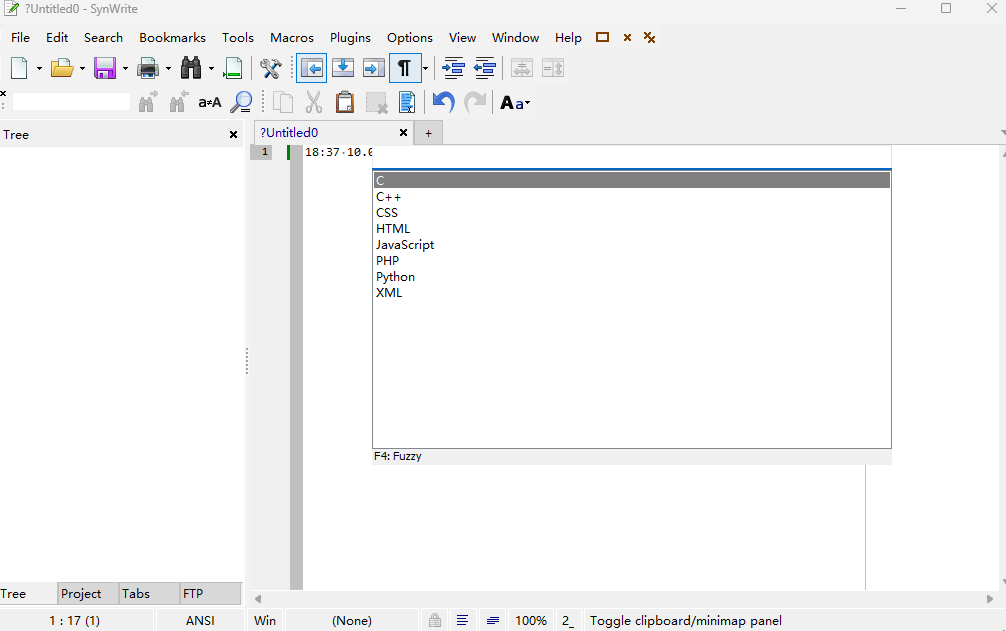Select Python in the lexer list
This screenshot has height=631, width=1006.
click(632, 277)
